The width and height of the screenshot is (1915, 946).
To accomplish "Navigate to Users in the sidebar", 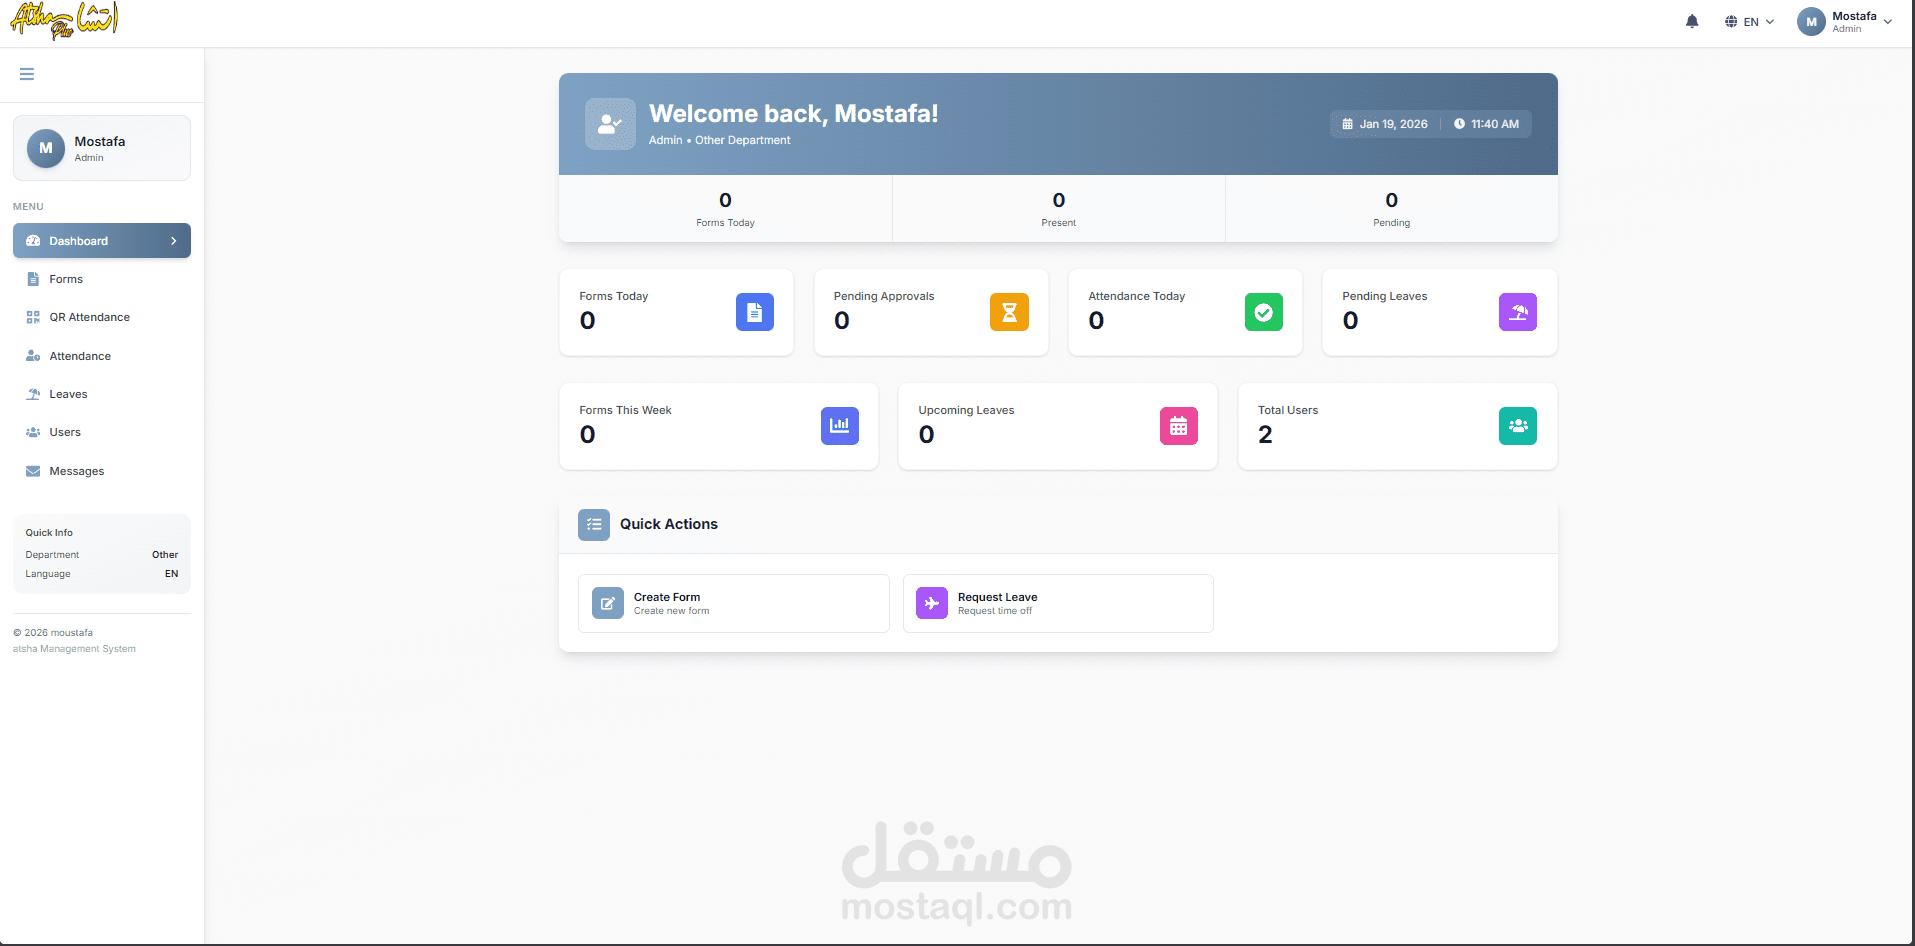I will (x=102, y=432).
